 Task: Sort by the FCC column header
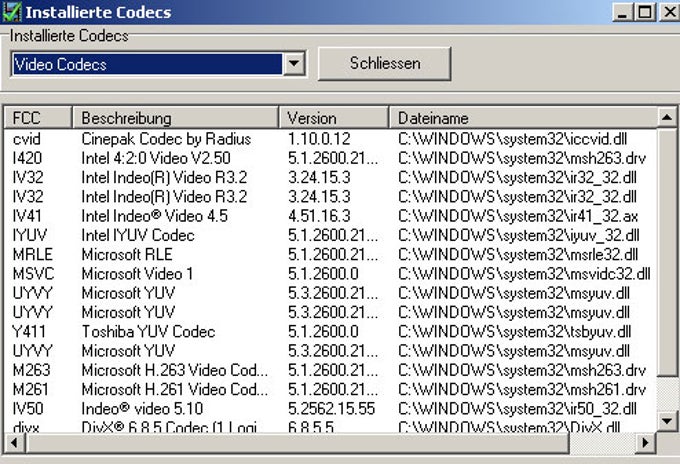click(x=38, y=118)
